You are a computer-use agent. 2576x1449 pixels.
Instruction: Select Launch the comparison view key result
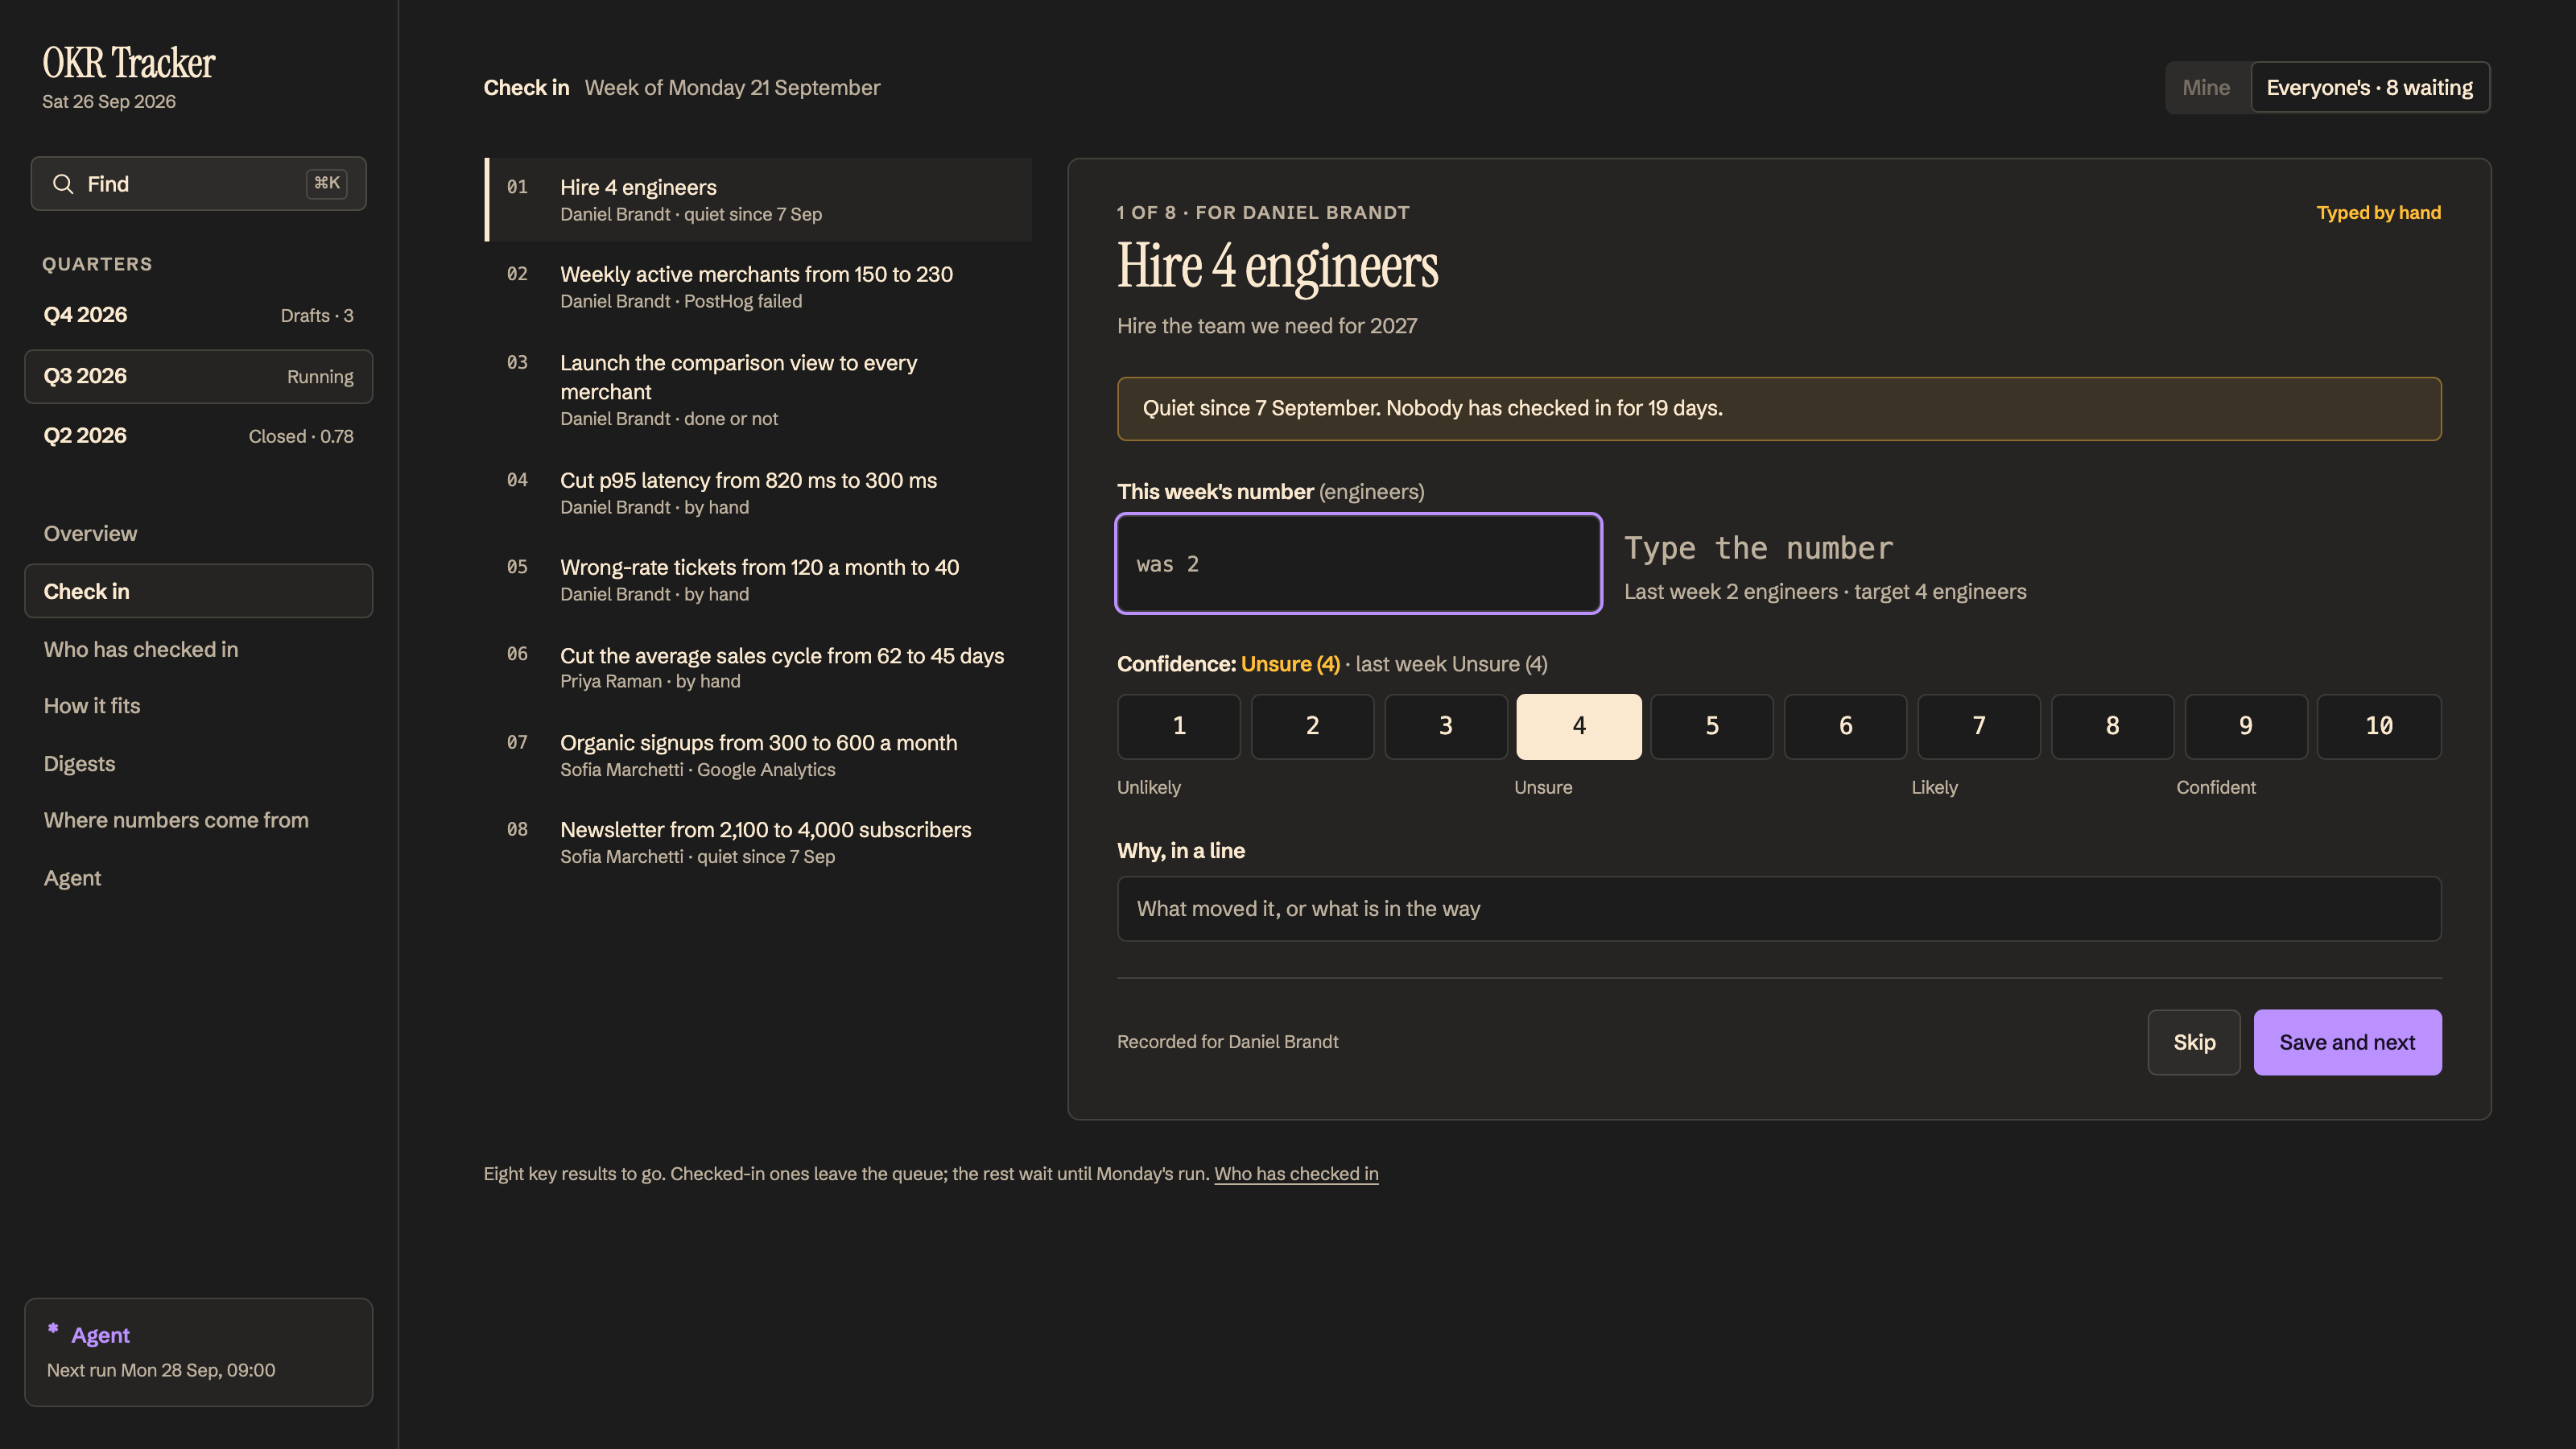click(758, 390)
